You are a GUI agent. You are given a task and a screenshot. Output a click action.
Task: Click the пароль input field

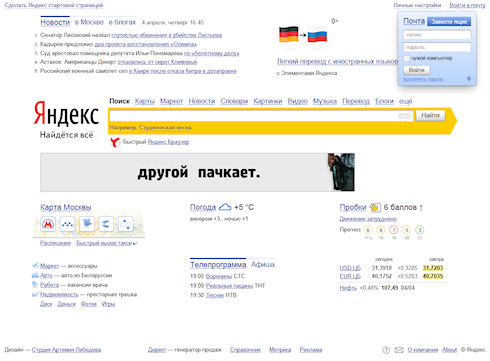click(437, 47)
